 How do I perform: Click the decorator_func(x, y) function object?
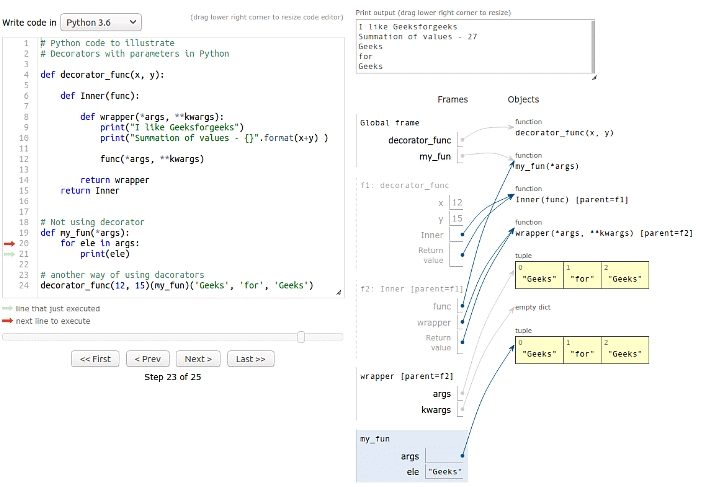point(564,133)
